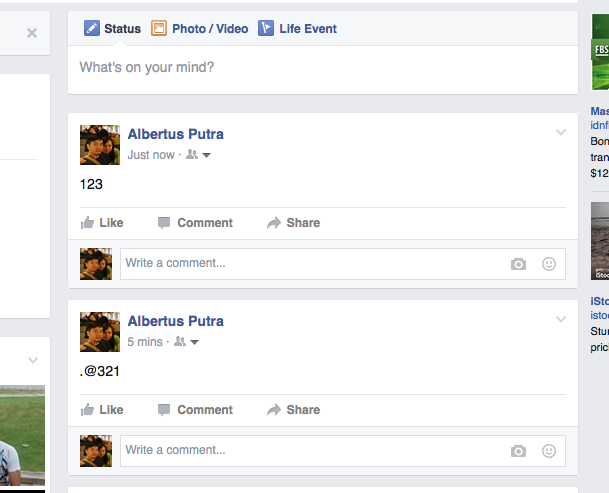Open the audience selector on the 5 mins post
This screenshot has height=493, width=609.
pos(186,342)
